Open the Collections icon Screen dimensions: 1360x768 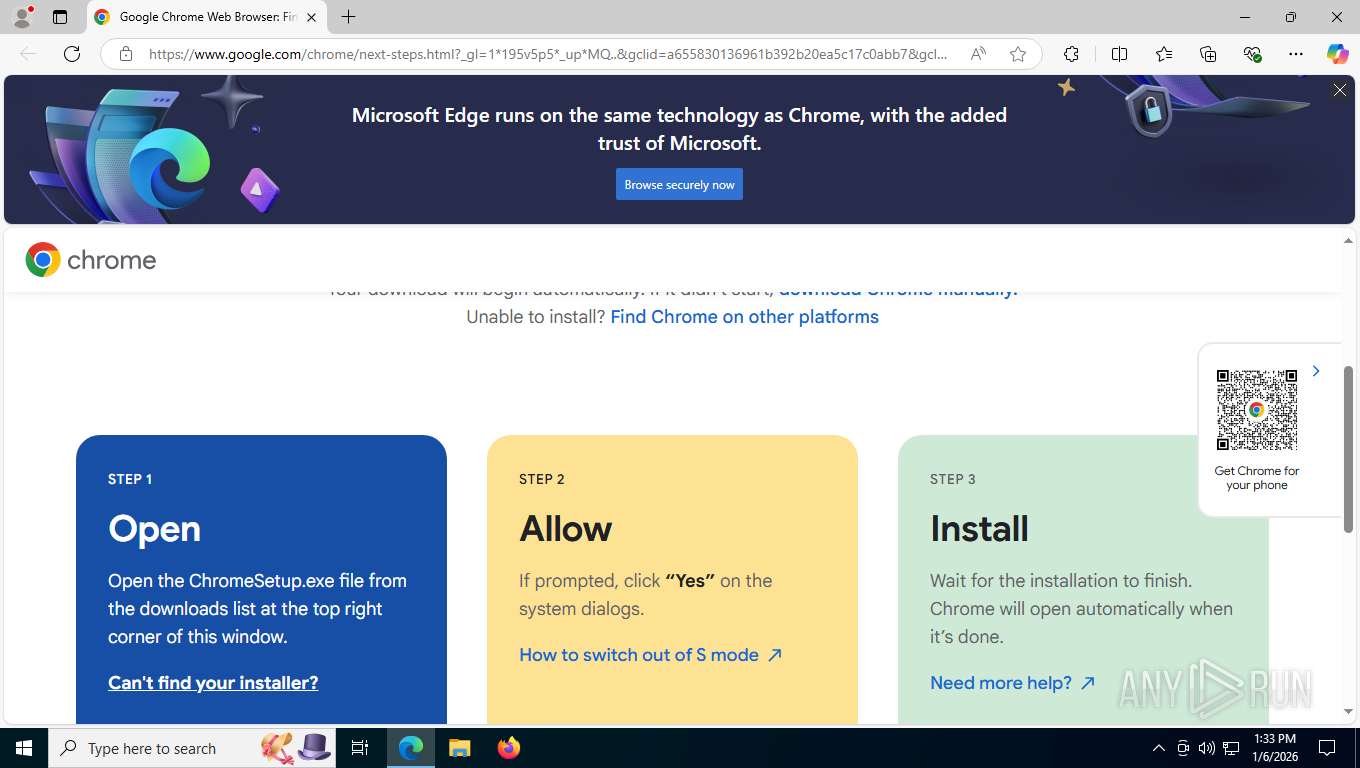(x=1208, y=54)
